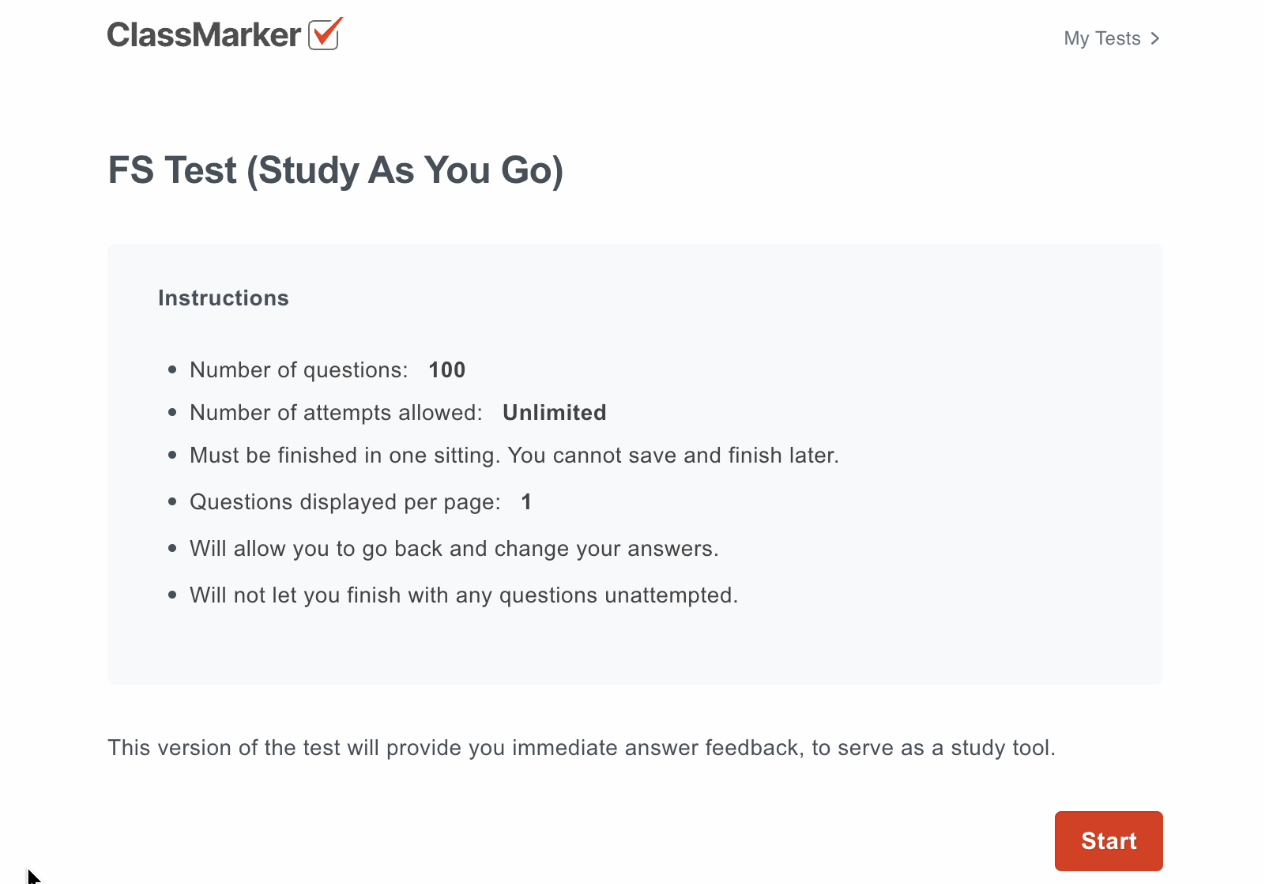1264x884 pixels.
Task: Click the ClassMarker wordmark text
Action: pyautogui.click(x=204, y=36)
